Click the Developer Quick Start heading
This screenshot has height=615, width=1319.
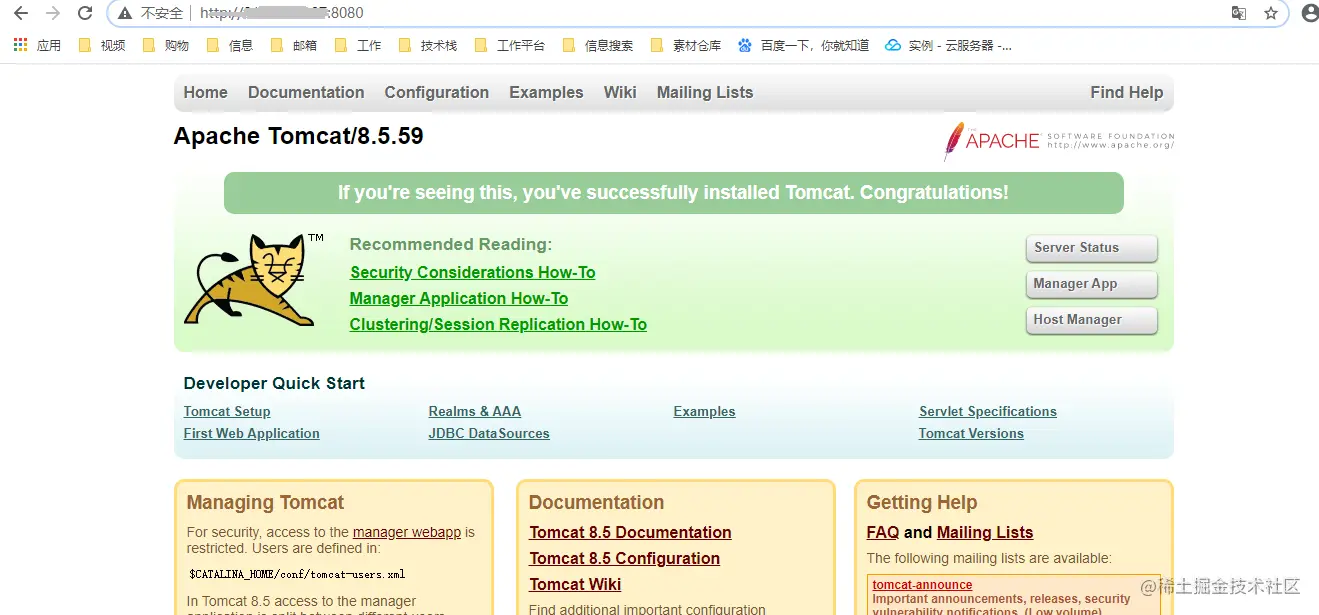coord(274,383)
